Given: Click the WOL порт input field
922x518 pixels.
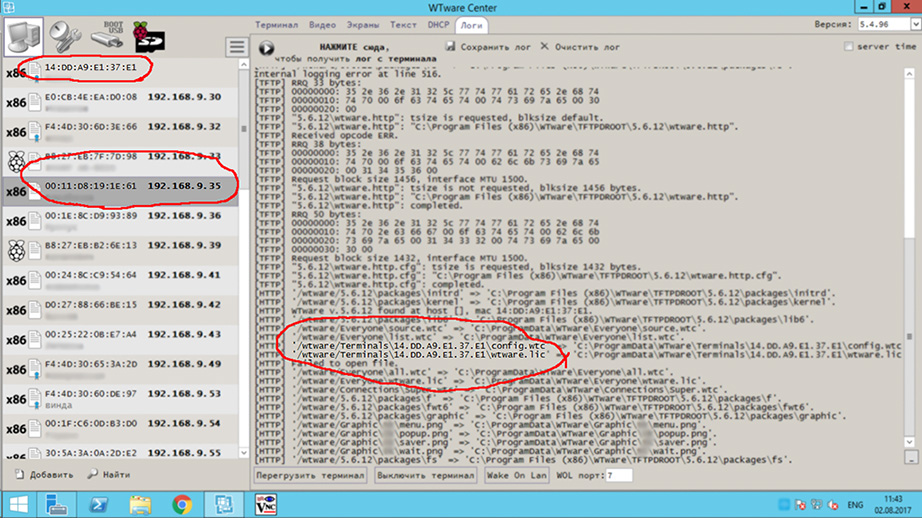Looking at the screenshot, I should point(618,475).
